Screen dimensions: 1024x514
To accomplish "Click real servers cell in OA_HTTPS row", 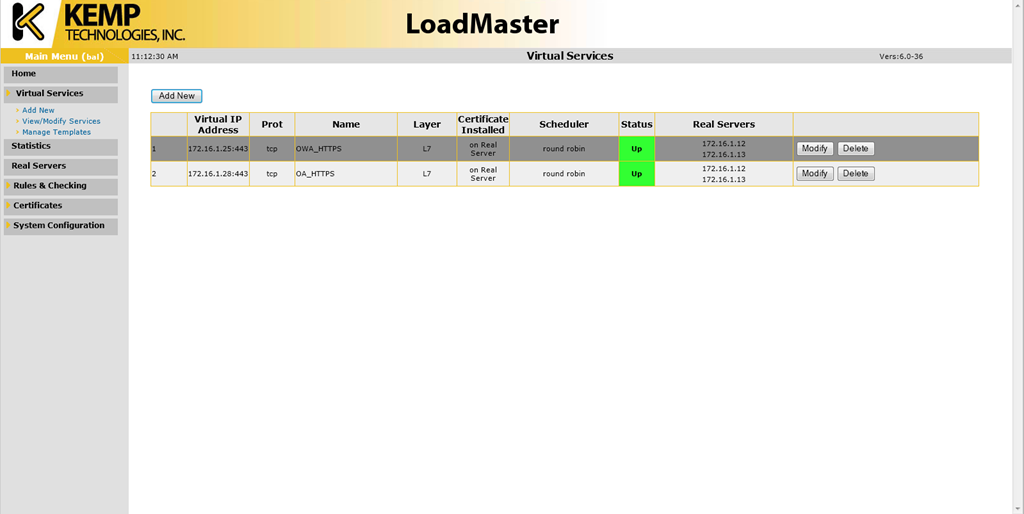I will (x=724, y=174).
